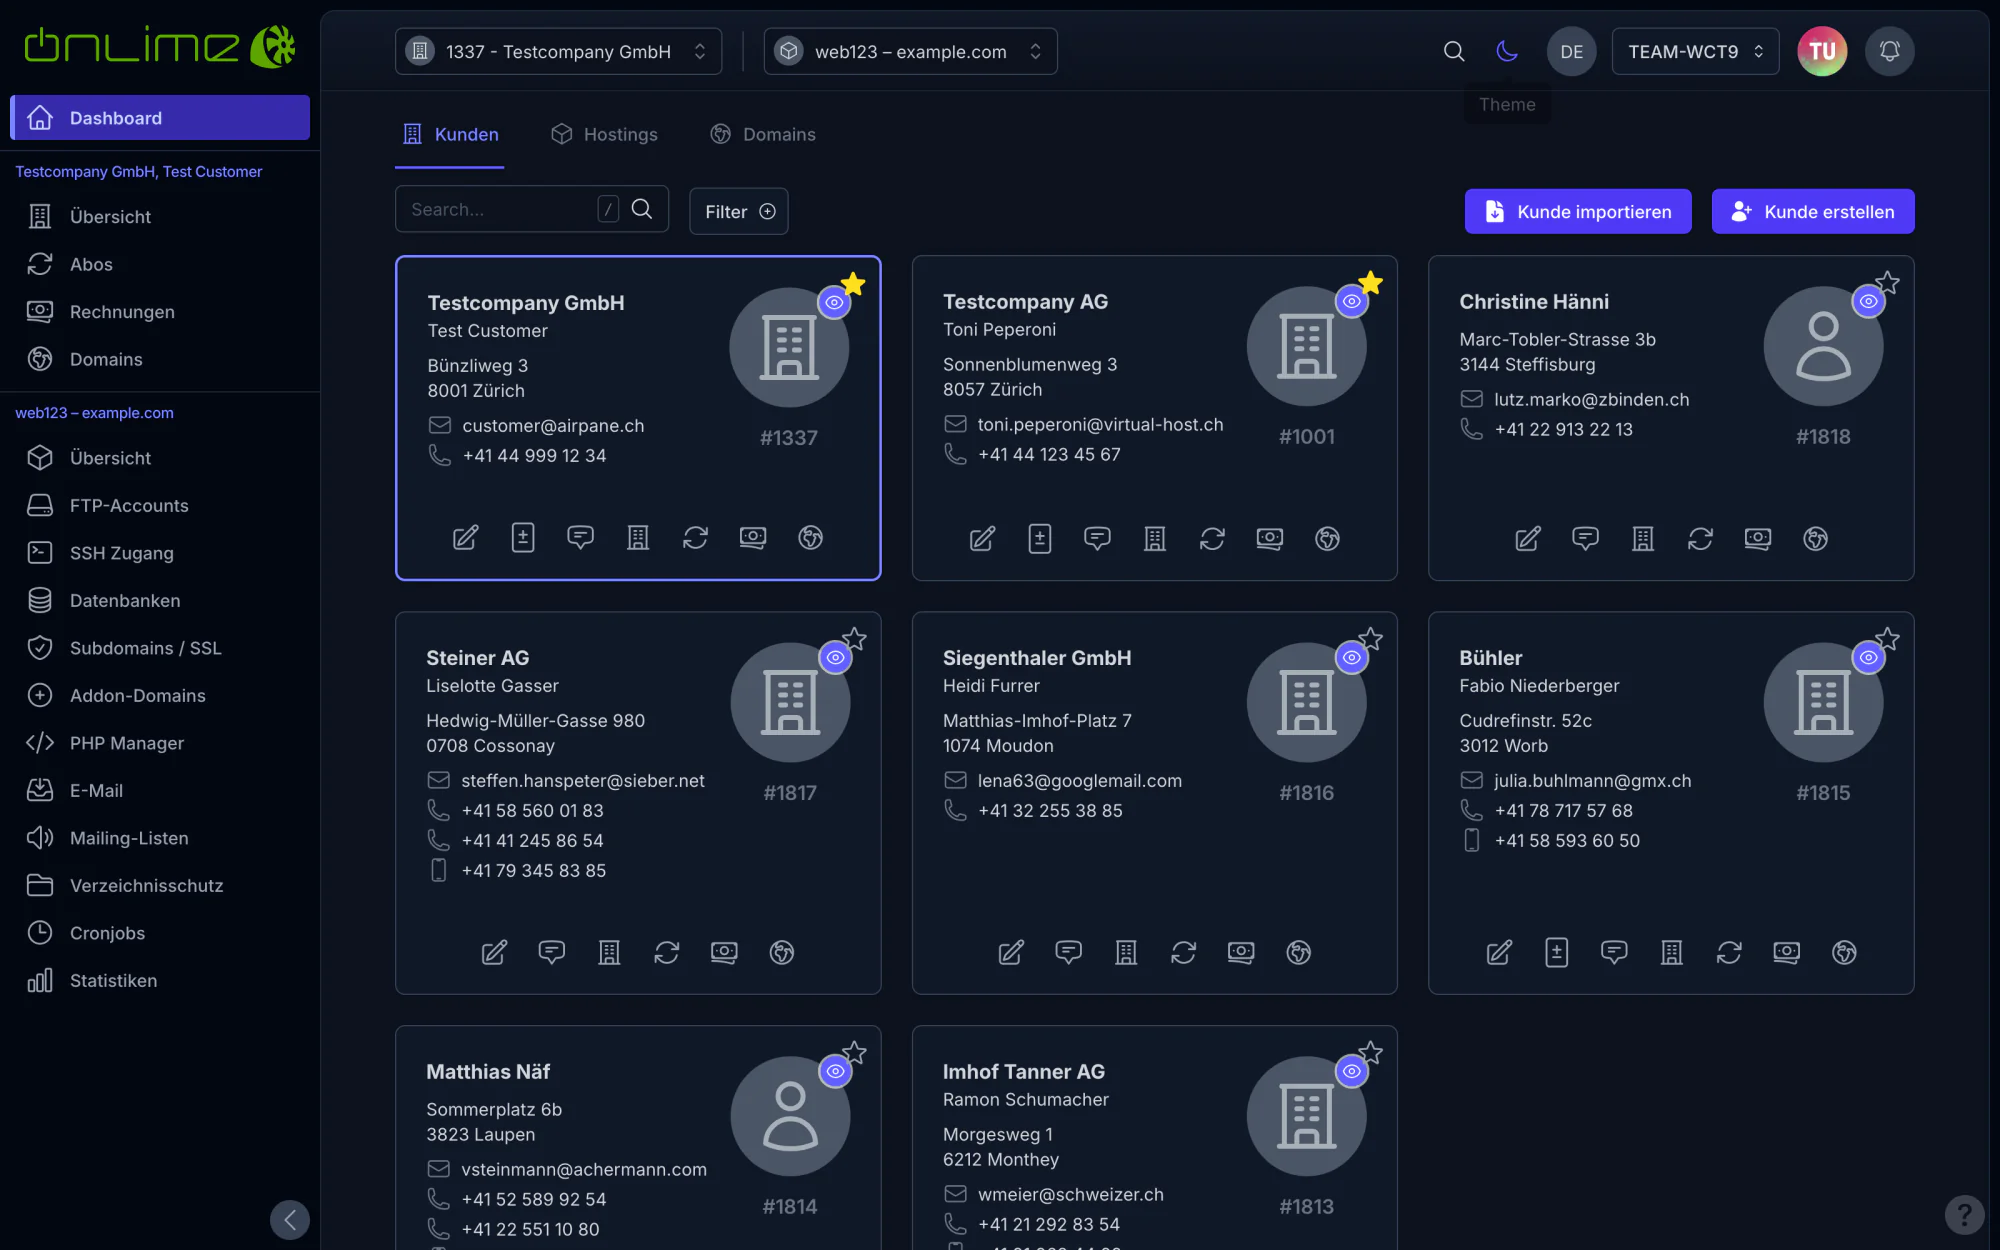
Task: Favorite Christine Hänni with the star
Action: coord(1887,283)
